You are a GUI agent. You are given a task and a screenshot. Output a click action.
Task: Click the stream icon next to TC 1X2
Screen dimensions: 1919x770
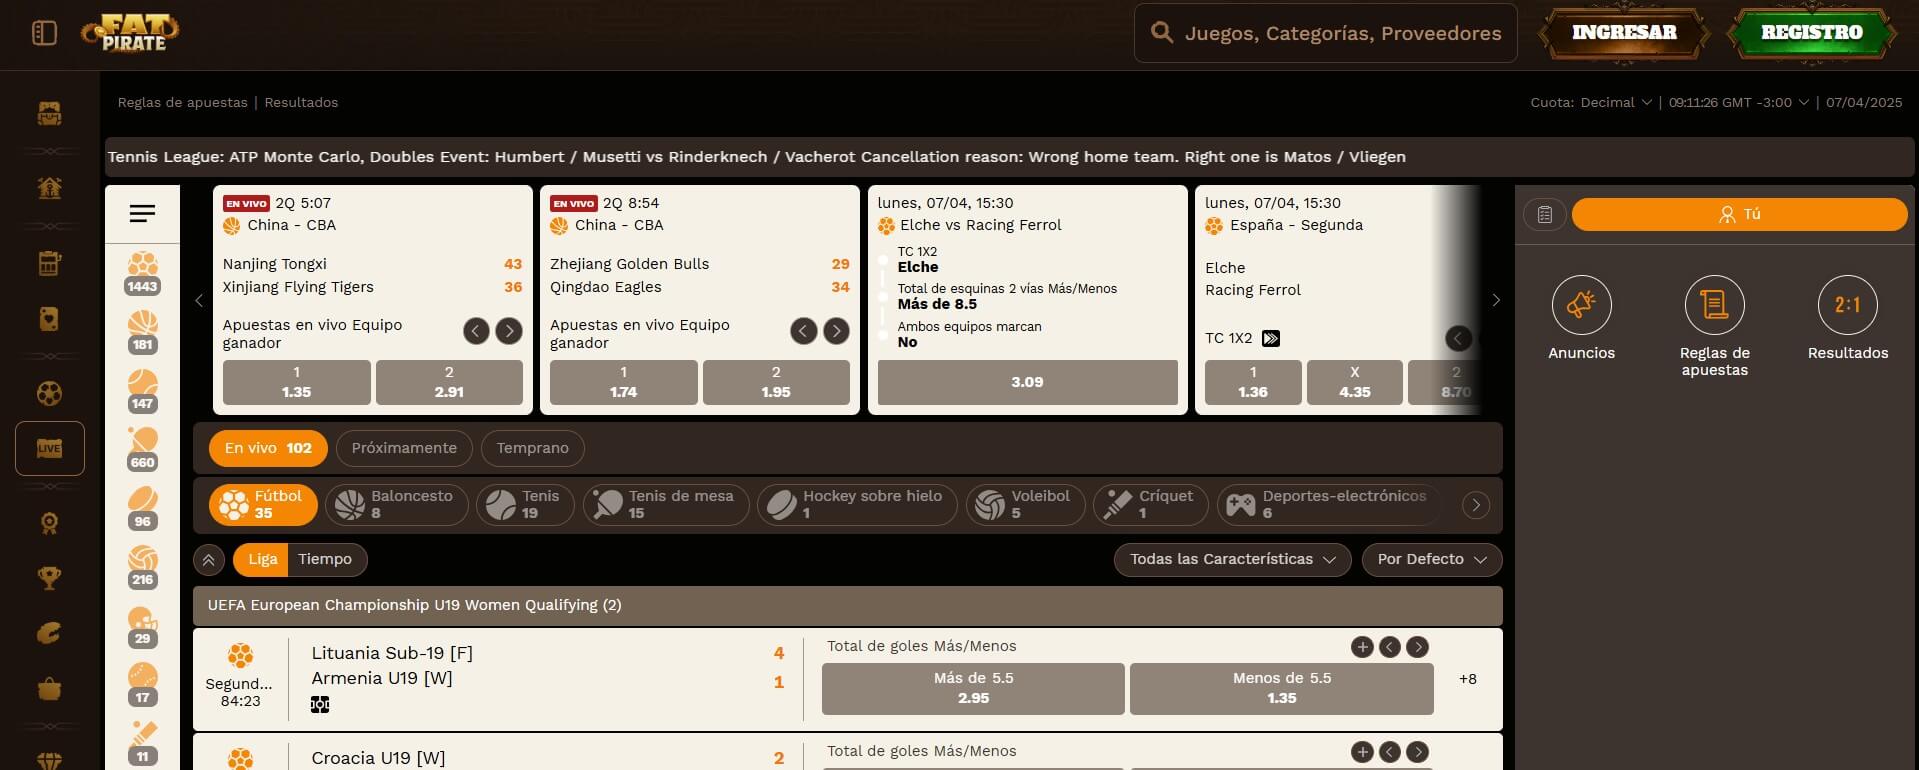tap(1270, 338)
